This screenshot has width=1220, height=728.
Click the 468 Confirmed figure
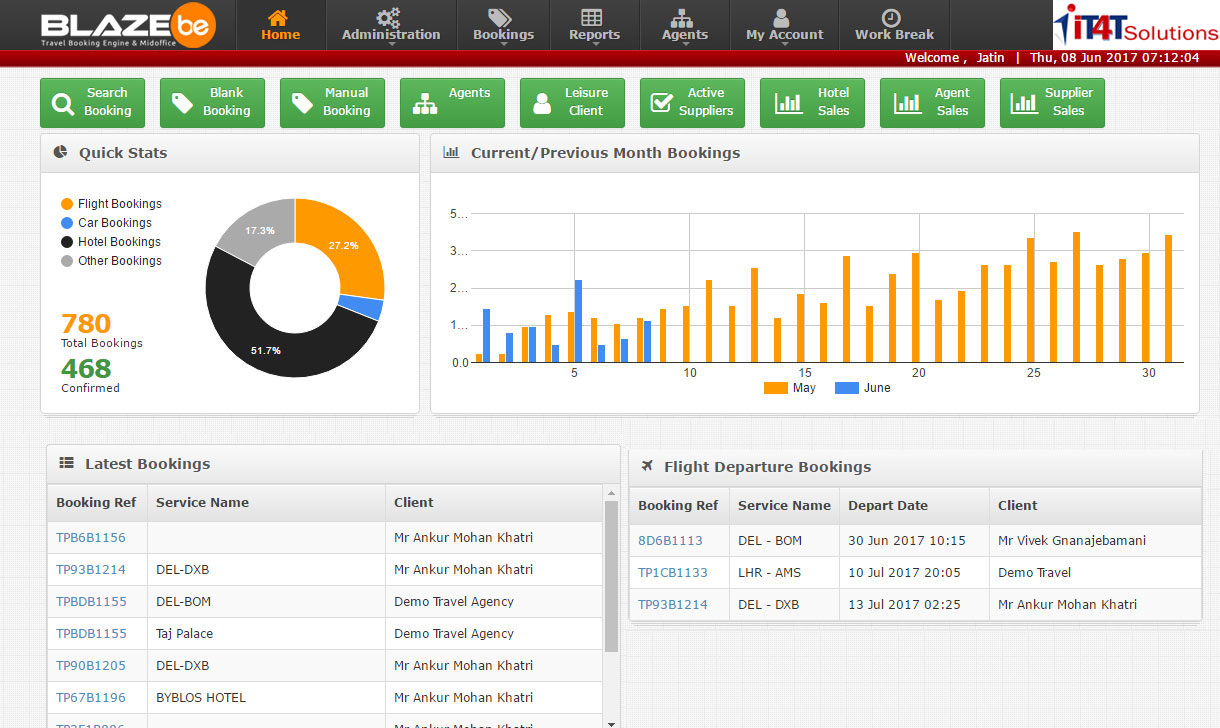coord(86,369)
